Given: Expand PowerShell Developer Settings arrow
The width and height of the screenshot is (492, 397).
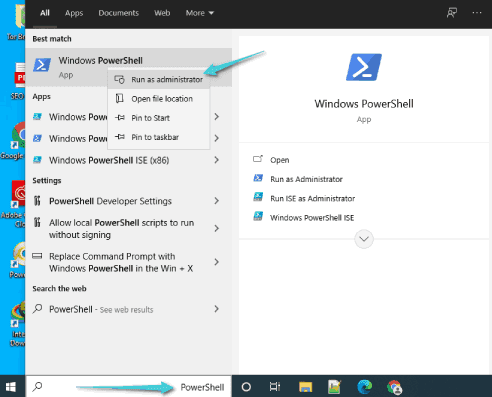Looking at the screenshot, I should coord(217,201).
